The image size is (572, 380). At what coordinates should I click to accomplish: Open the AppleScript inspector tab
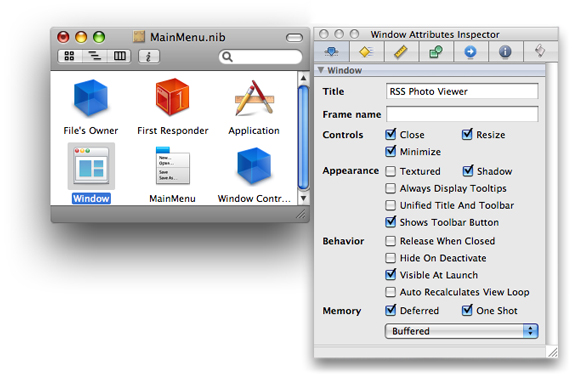540,51
